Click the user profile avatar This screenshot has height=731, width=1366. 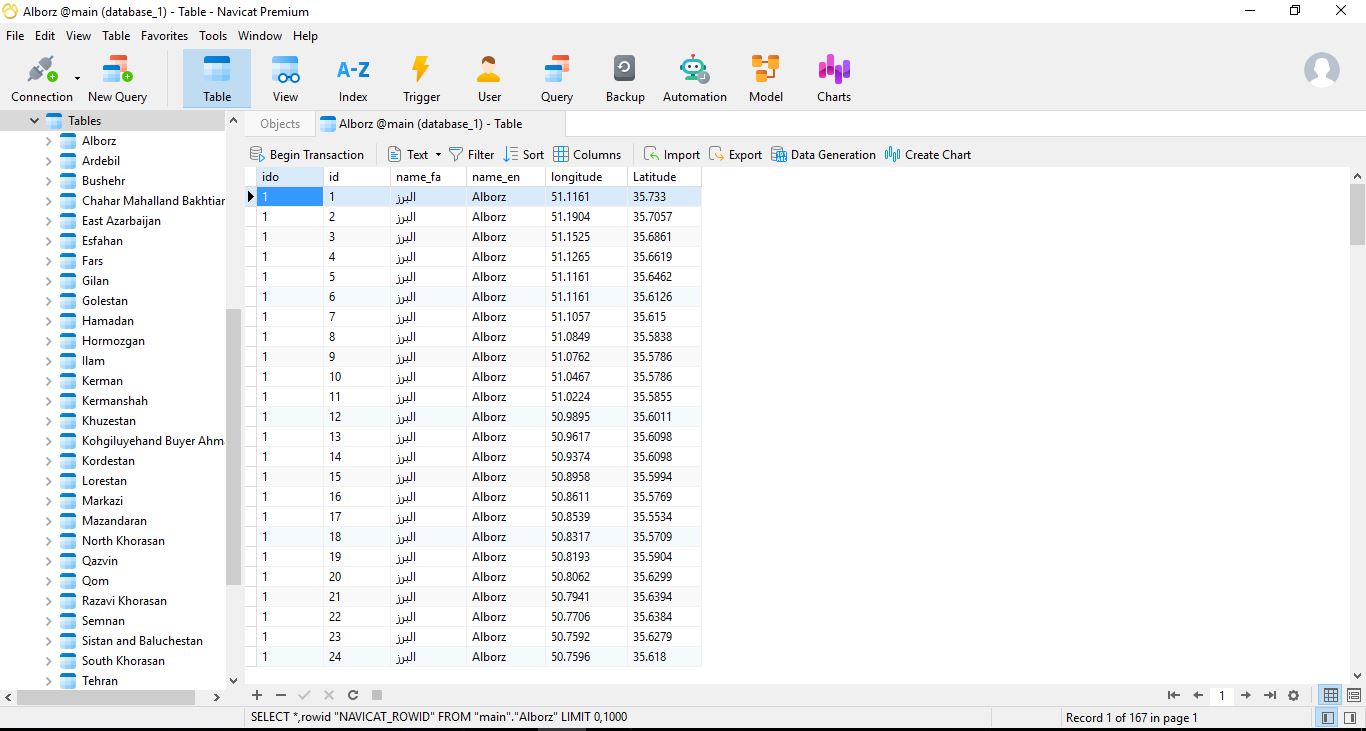1322,70
